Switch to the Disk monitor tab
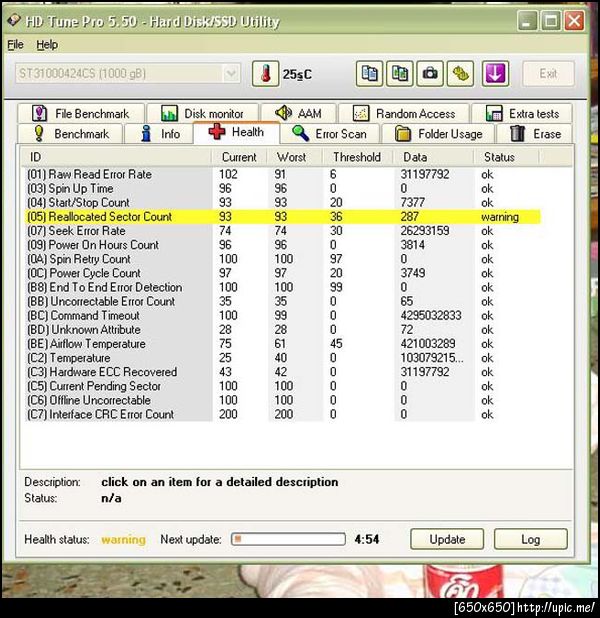Viewport: 600px width, 618px height. coord(203,114)
